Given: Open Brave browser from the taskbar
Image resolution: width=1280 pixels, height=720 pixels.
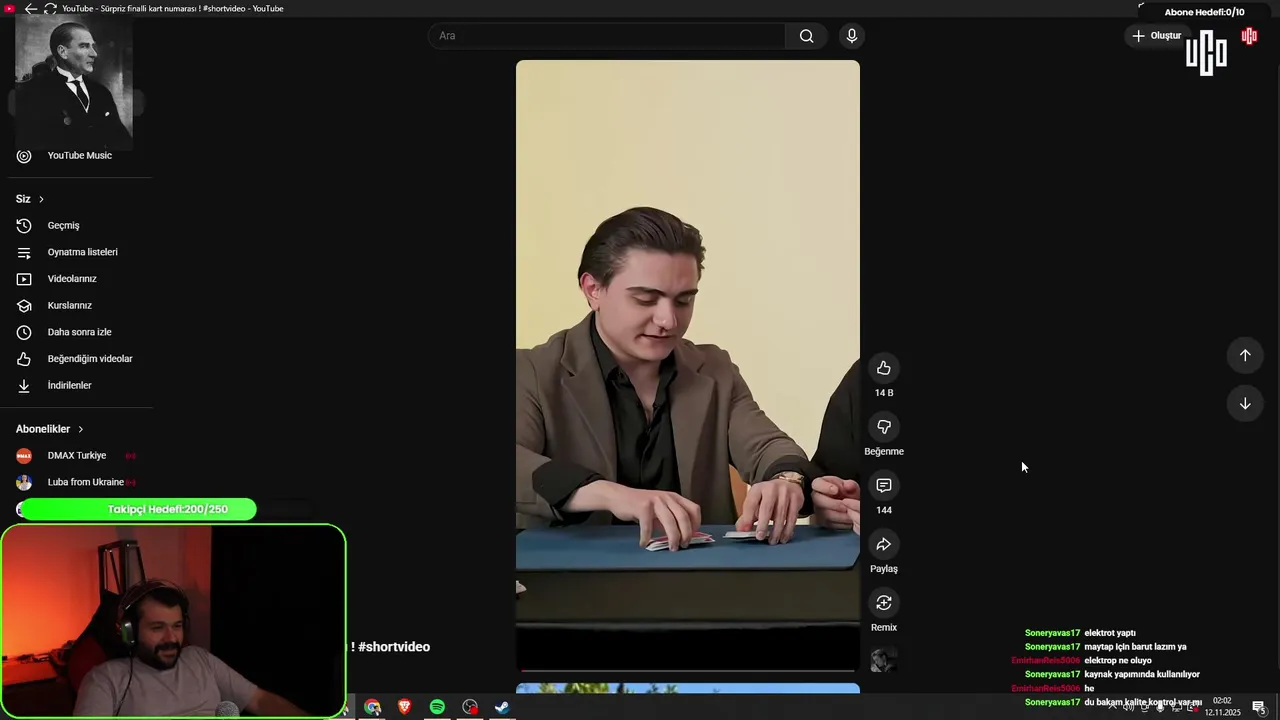Looking at the screenshot, I should point(405,707).
